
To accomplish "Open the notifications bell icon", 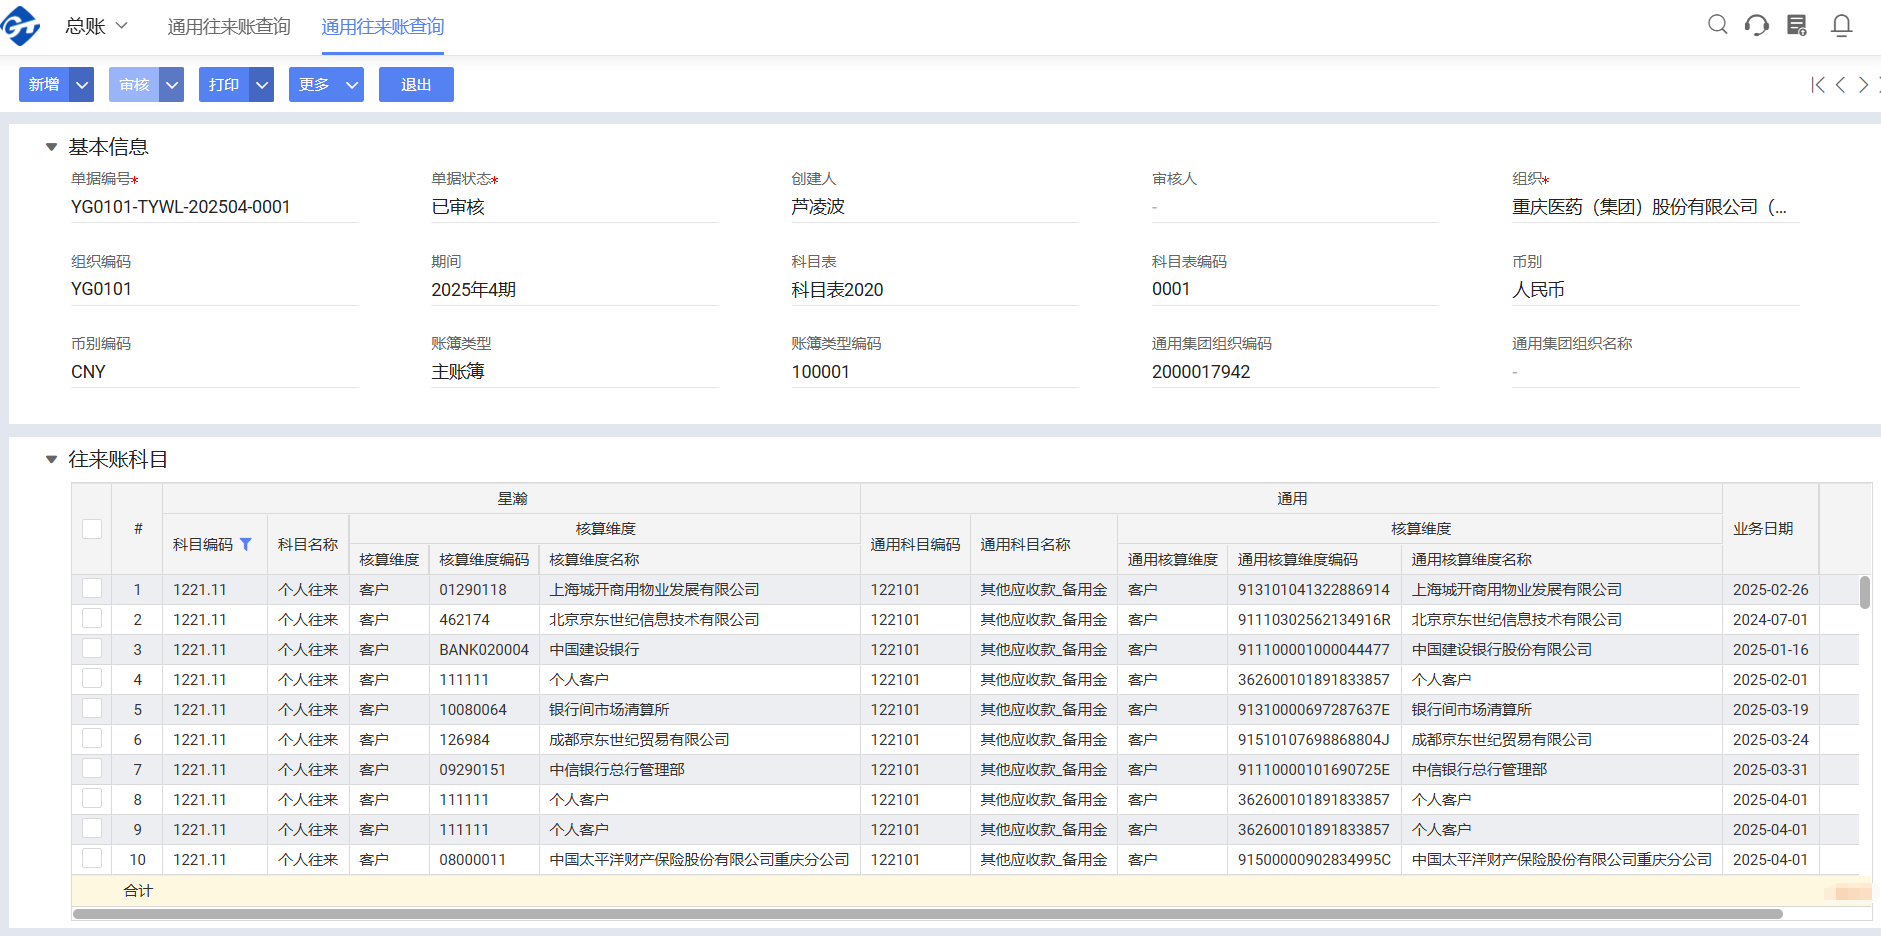I will click(1841, 25).
